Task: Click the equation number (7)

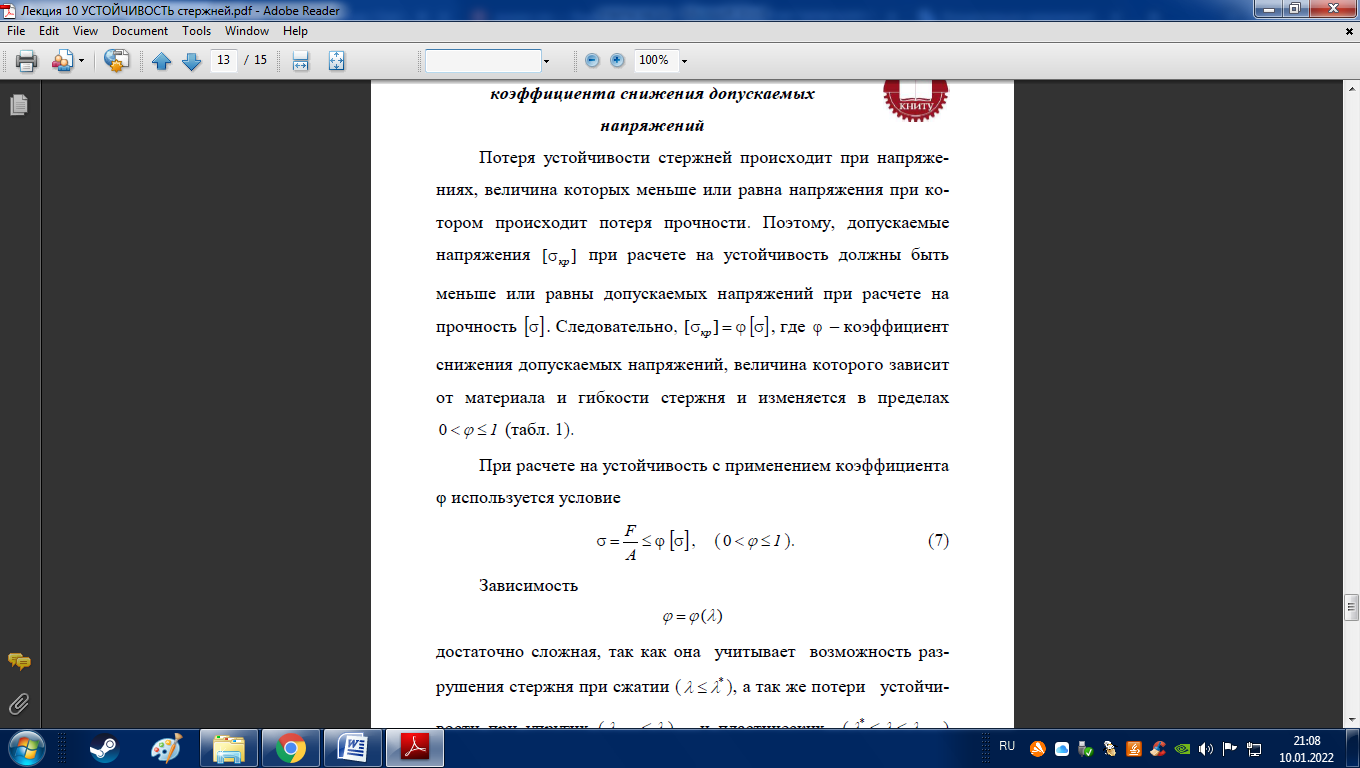Action: [938, 541]
